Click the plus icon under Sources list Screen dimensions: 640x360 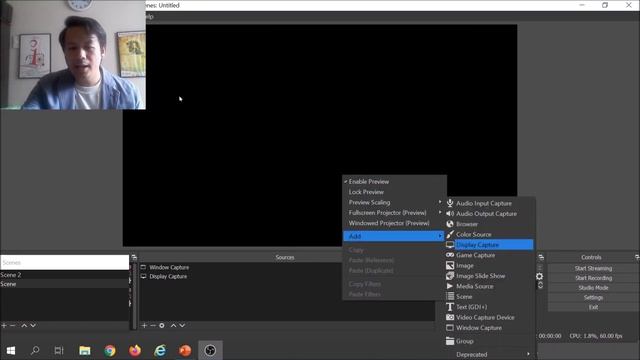point(144,326)
